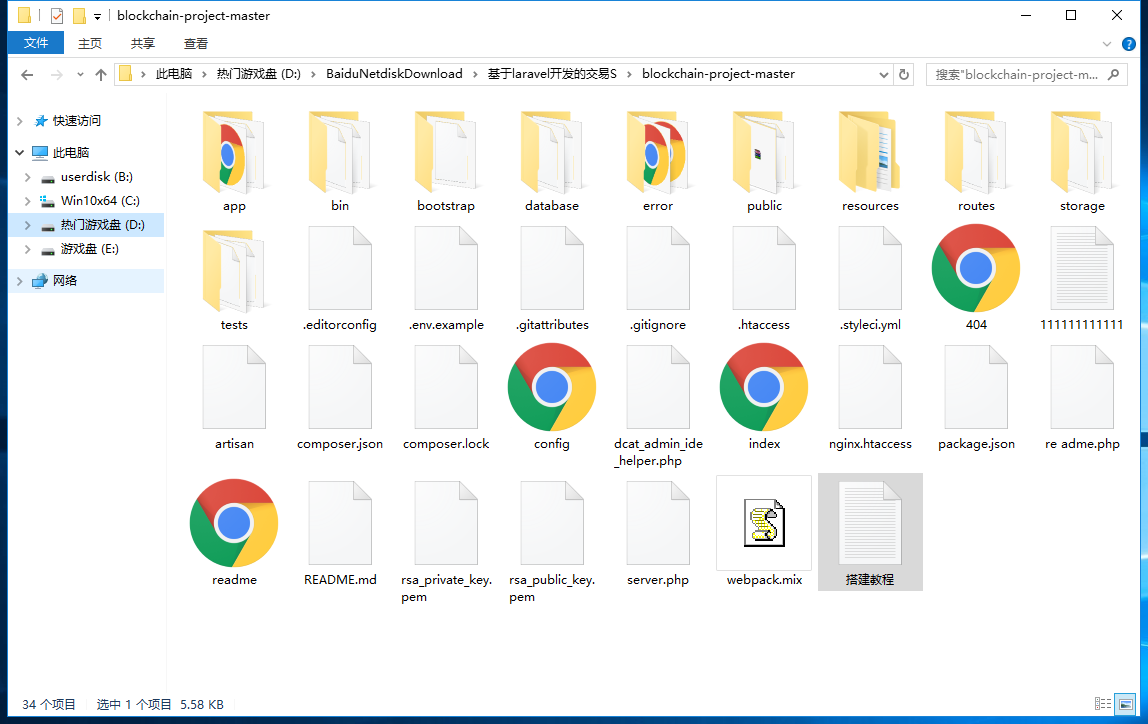1148x724 pixels.
Task: Switch to large icons view in status bar
Action: 1125,704
